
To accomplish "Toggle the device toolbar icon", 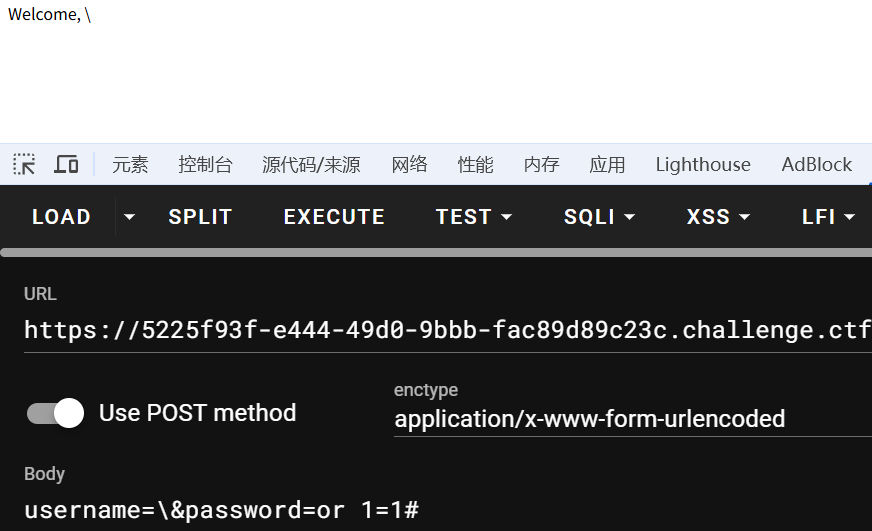I will (66, 164).
